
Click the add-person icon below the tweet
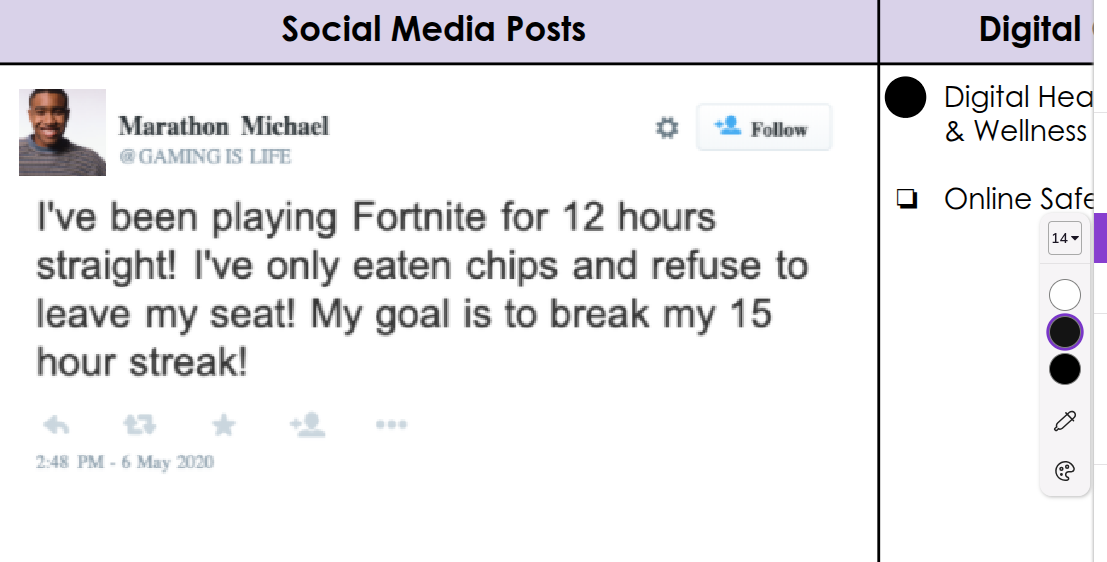307,426
